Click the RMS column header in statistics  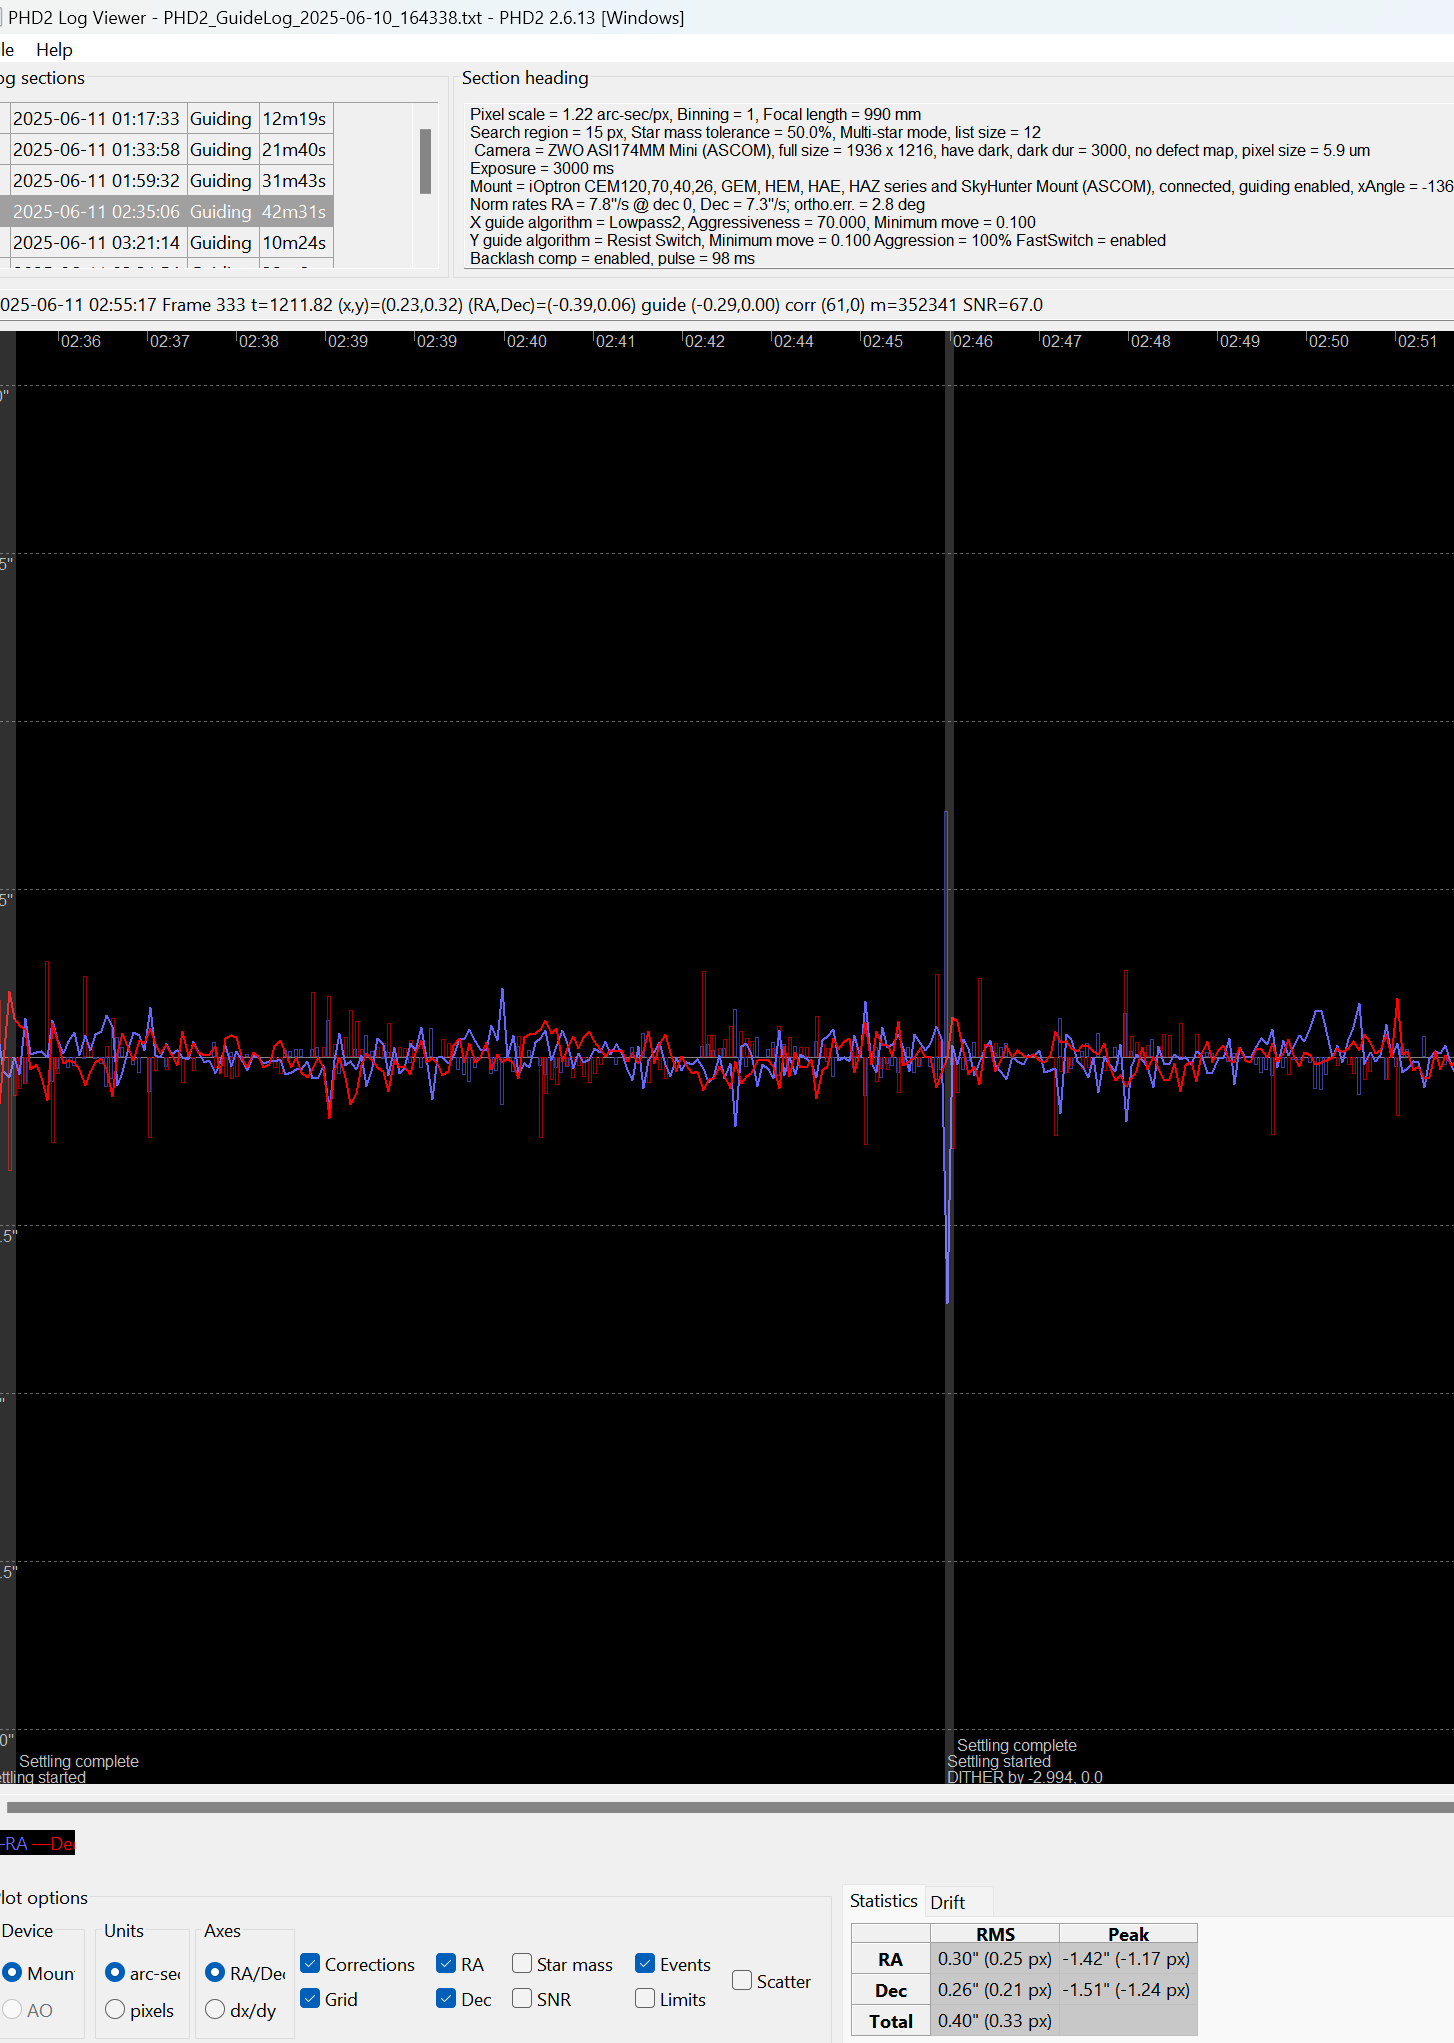point(995,1934)
